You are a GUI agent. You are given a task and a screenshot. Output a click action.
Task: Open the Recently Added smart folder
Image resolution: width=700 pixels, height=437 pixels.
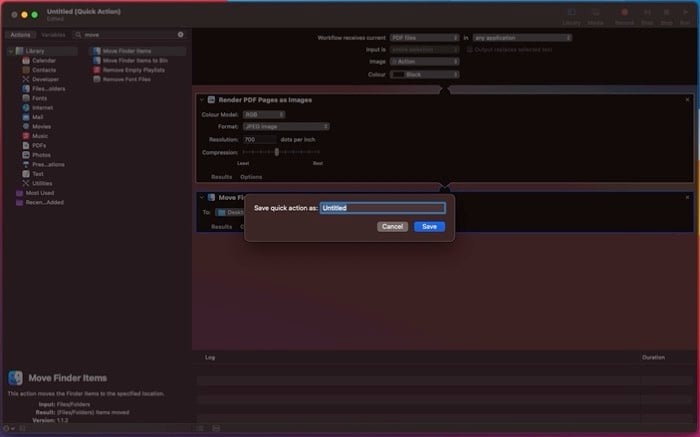40,202
